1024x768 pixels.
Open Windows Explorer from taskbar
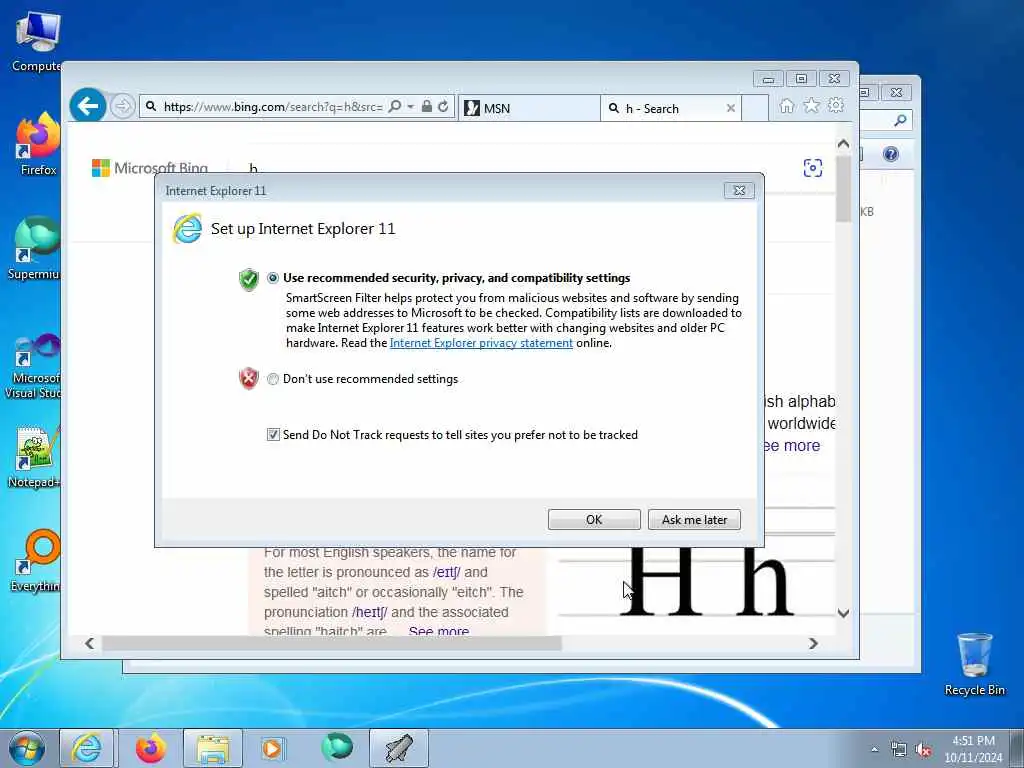[213, 748]
